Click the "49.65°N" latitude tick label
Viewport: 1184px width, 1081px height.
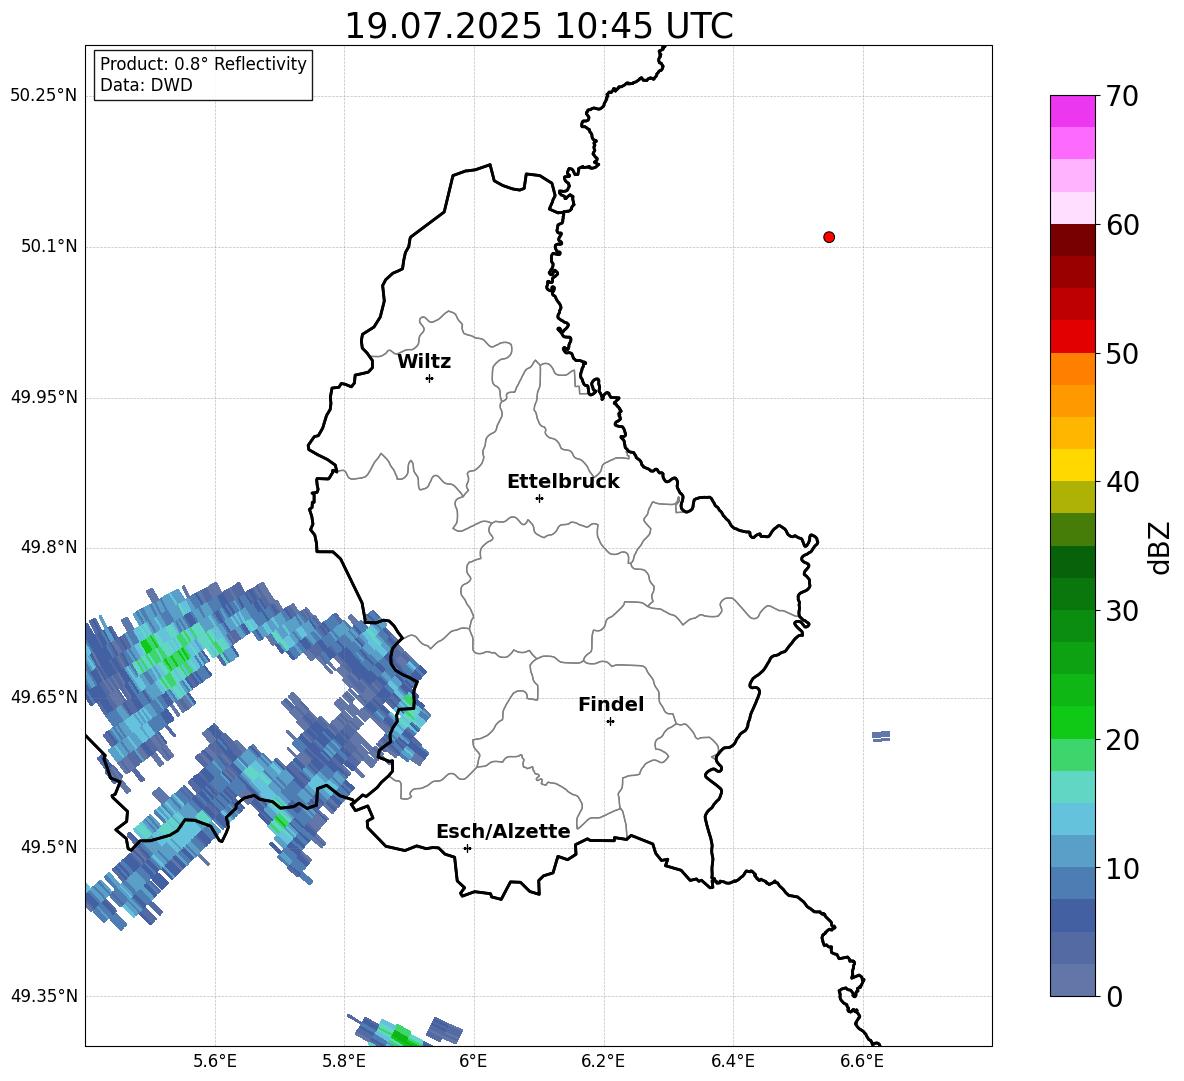[43, 696]
